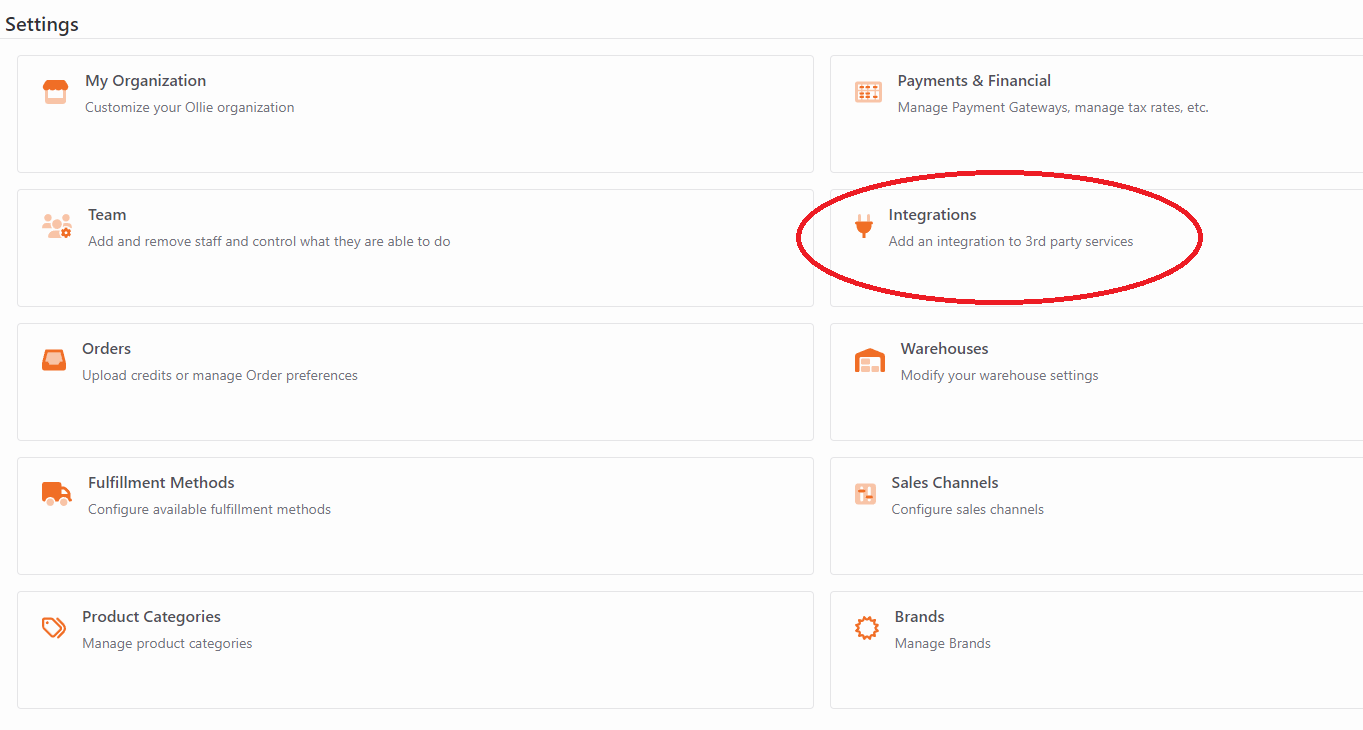Select the Team settings heading
The height and width of the screenshot is (730, 1363).
pyautogui.click(x=107, y=215)
